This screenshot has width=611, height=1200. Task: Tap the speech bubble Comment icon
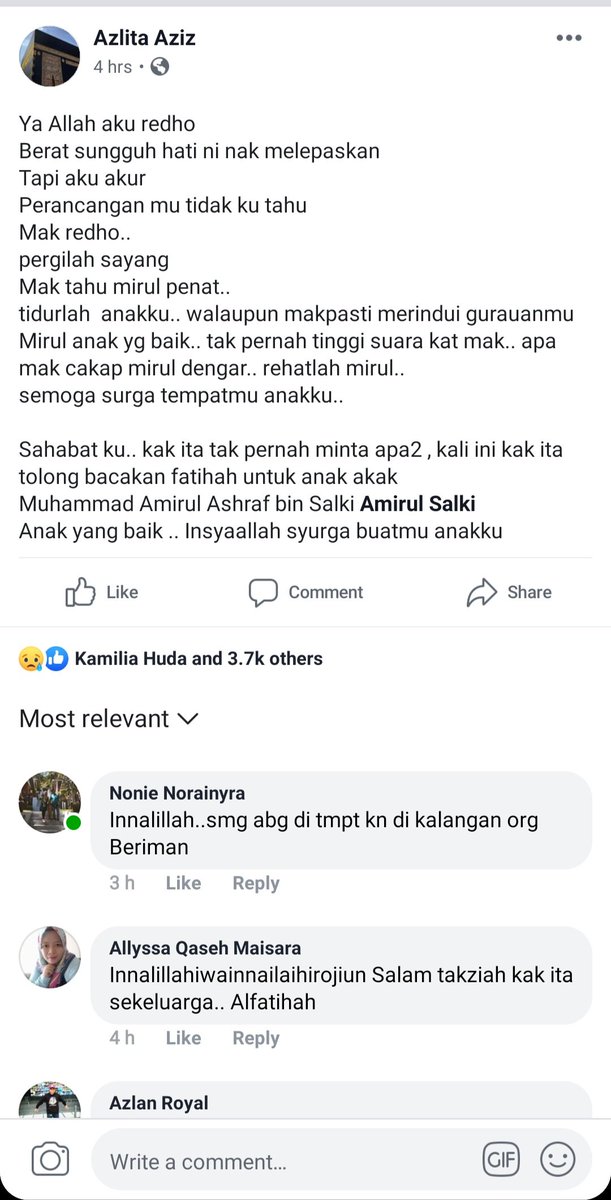click(263, 593)
